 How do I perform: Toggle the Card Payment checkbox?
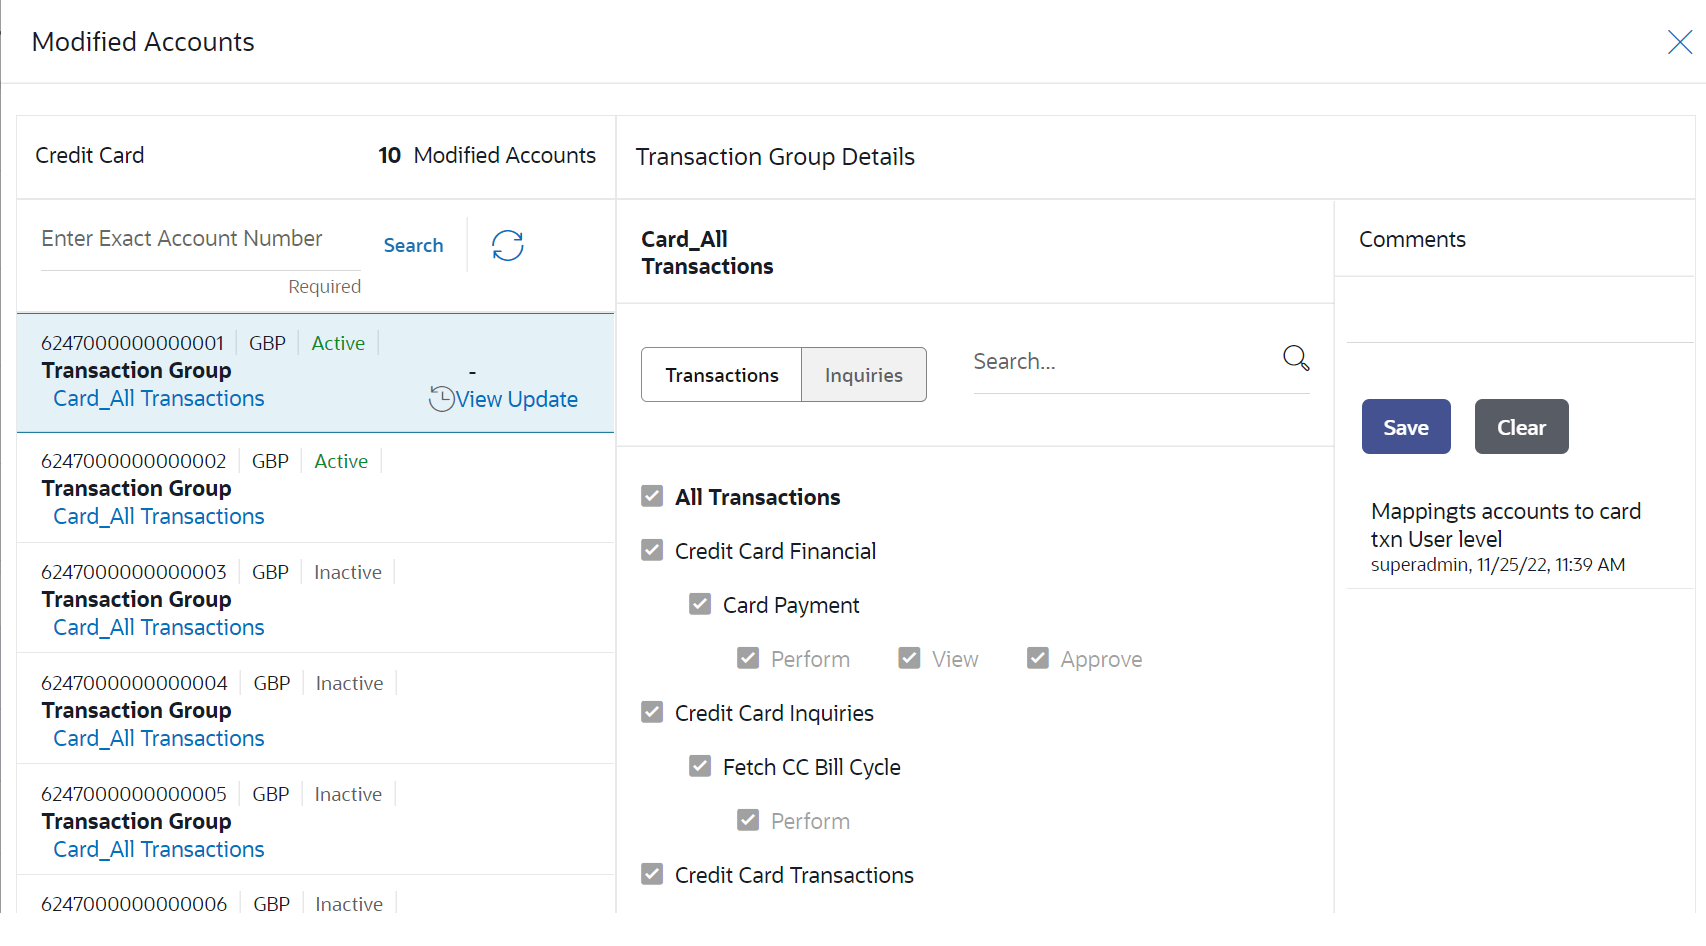point(700,605)
